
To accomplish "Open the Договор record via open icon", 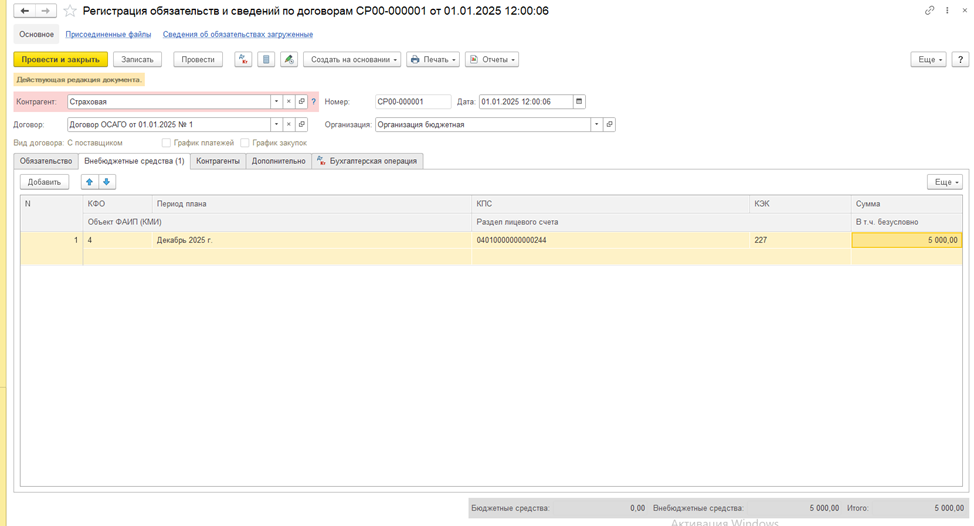I will click(x=301, y=124).
